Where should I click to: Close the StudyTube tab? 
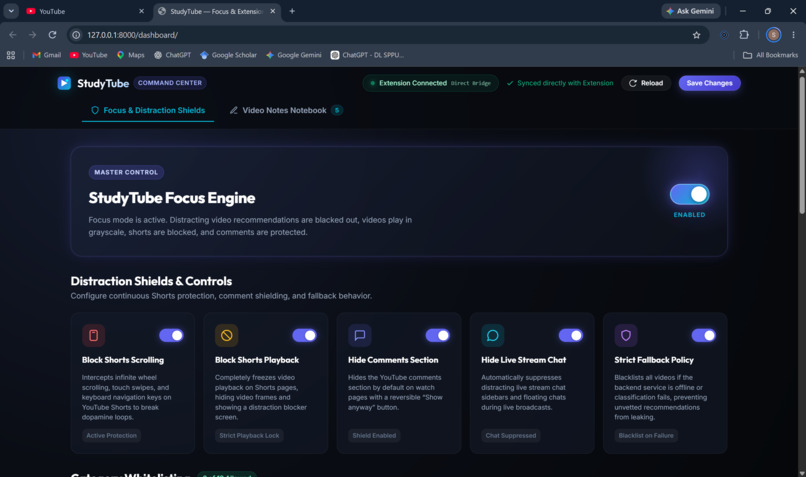click(272, 11)
